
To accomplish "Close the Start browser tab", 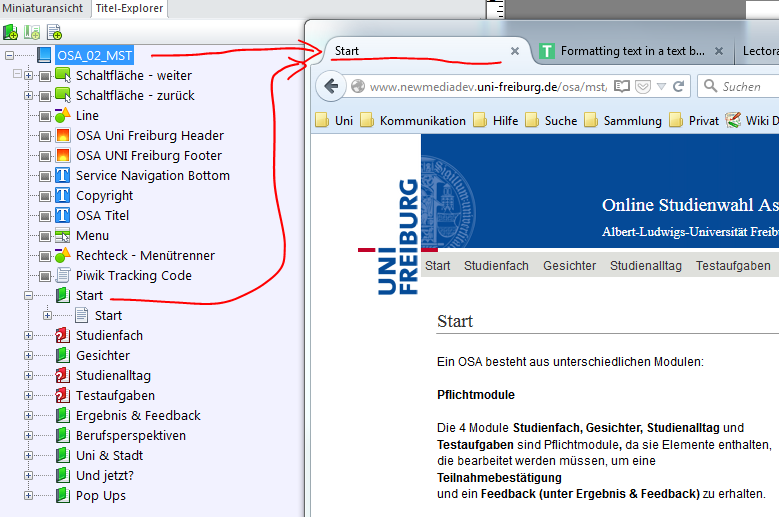I will tap(515, 51).
